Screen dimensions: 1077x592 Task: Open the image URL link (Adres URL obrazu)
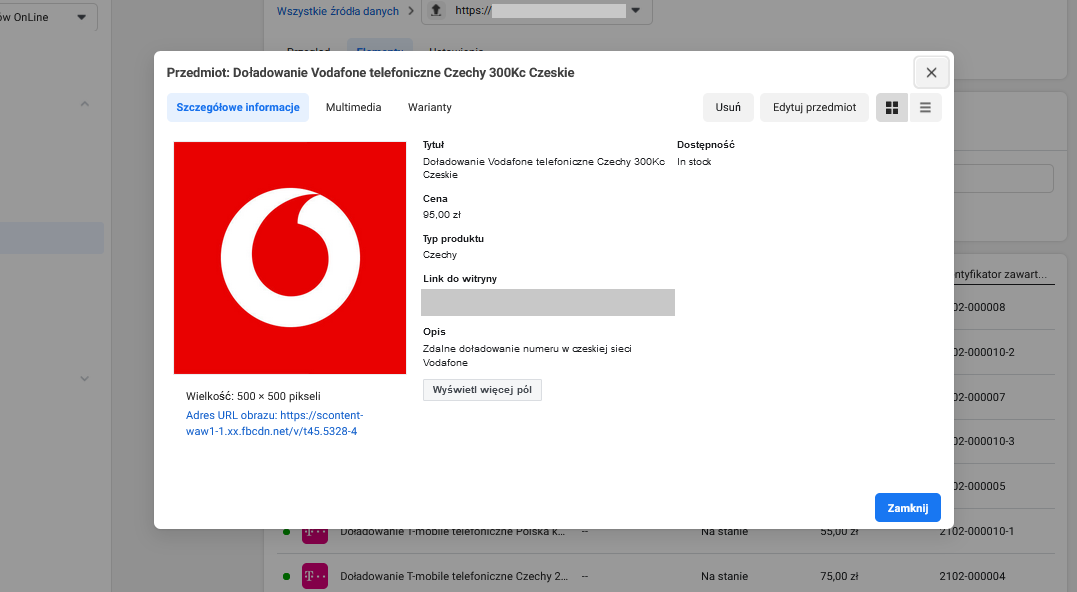pos(274,423)
